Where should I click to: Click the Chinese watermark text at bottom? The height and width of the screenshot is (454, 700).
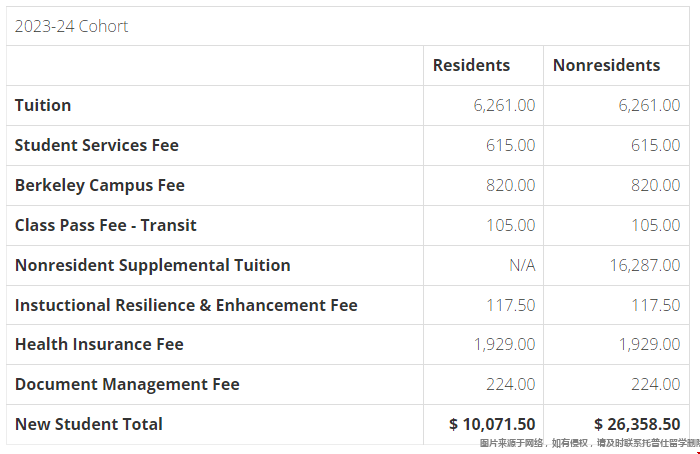pyautogui.click(x=589, y=443)
